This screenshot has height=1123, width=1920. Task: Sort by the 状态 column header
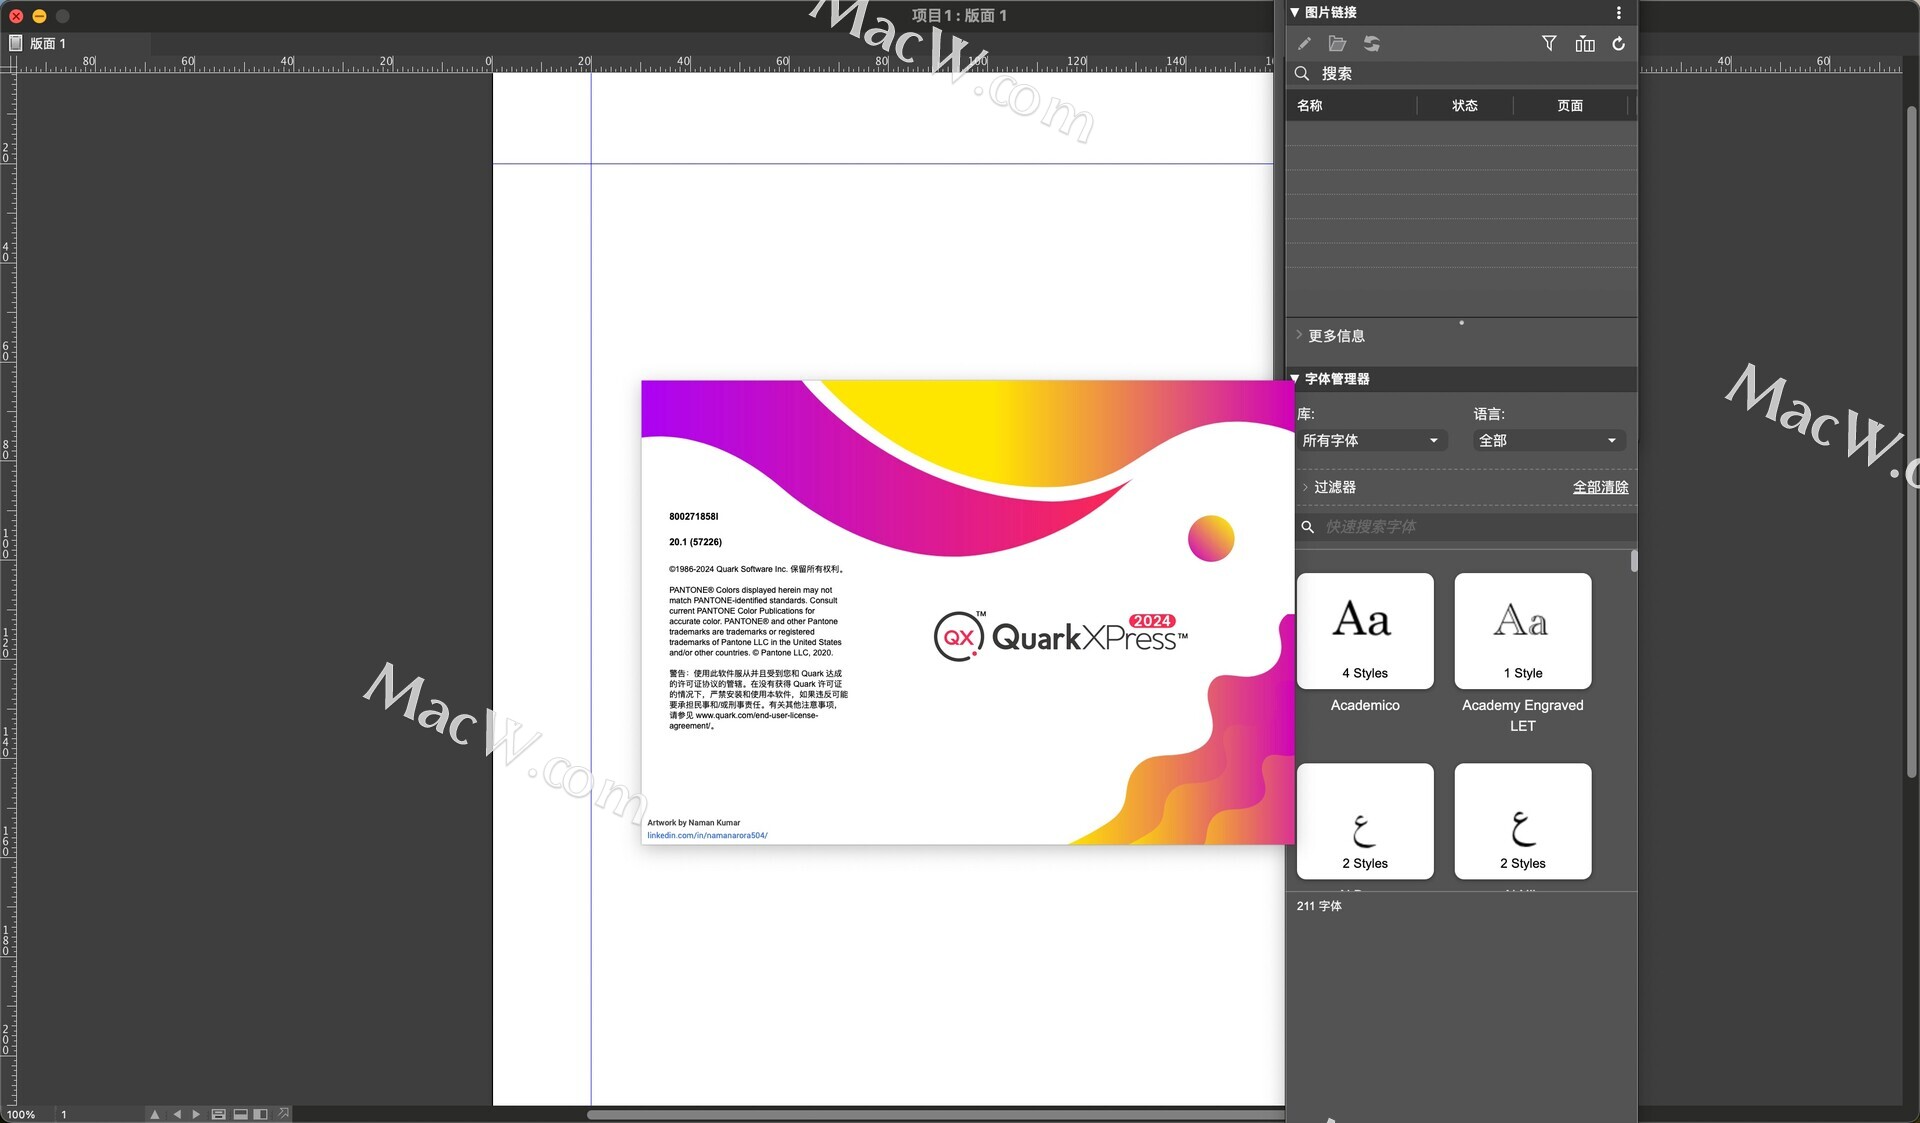pos(1465,106)
